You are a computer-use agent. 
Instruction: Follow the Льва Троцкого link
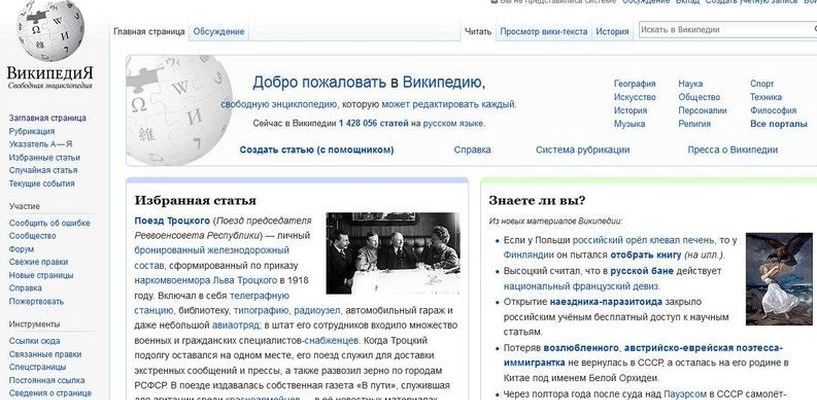(x=244, y=280)
